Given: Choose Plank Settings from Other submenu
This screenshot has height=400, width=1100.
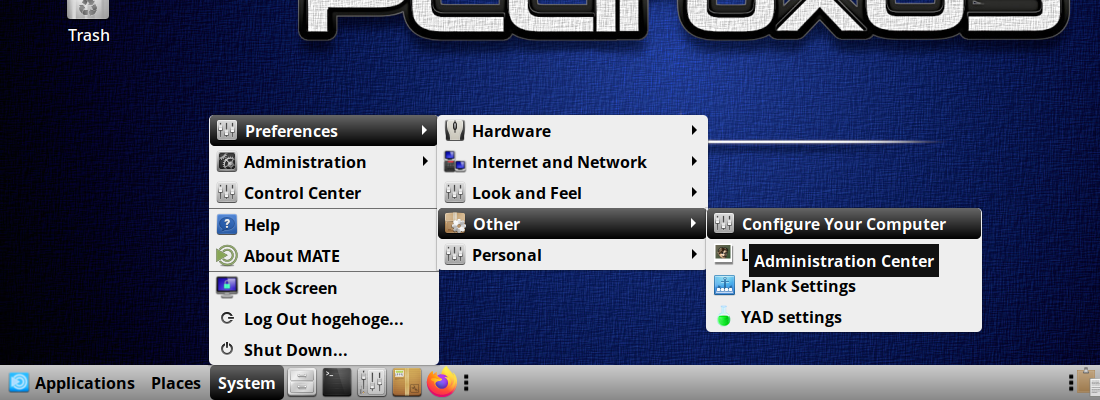Looking at the screenshot, I should pyautogui.click(x=844, y=286).
